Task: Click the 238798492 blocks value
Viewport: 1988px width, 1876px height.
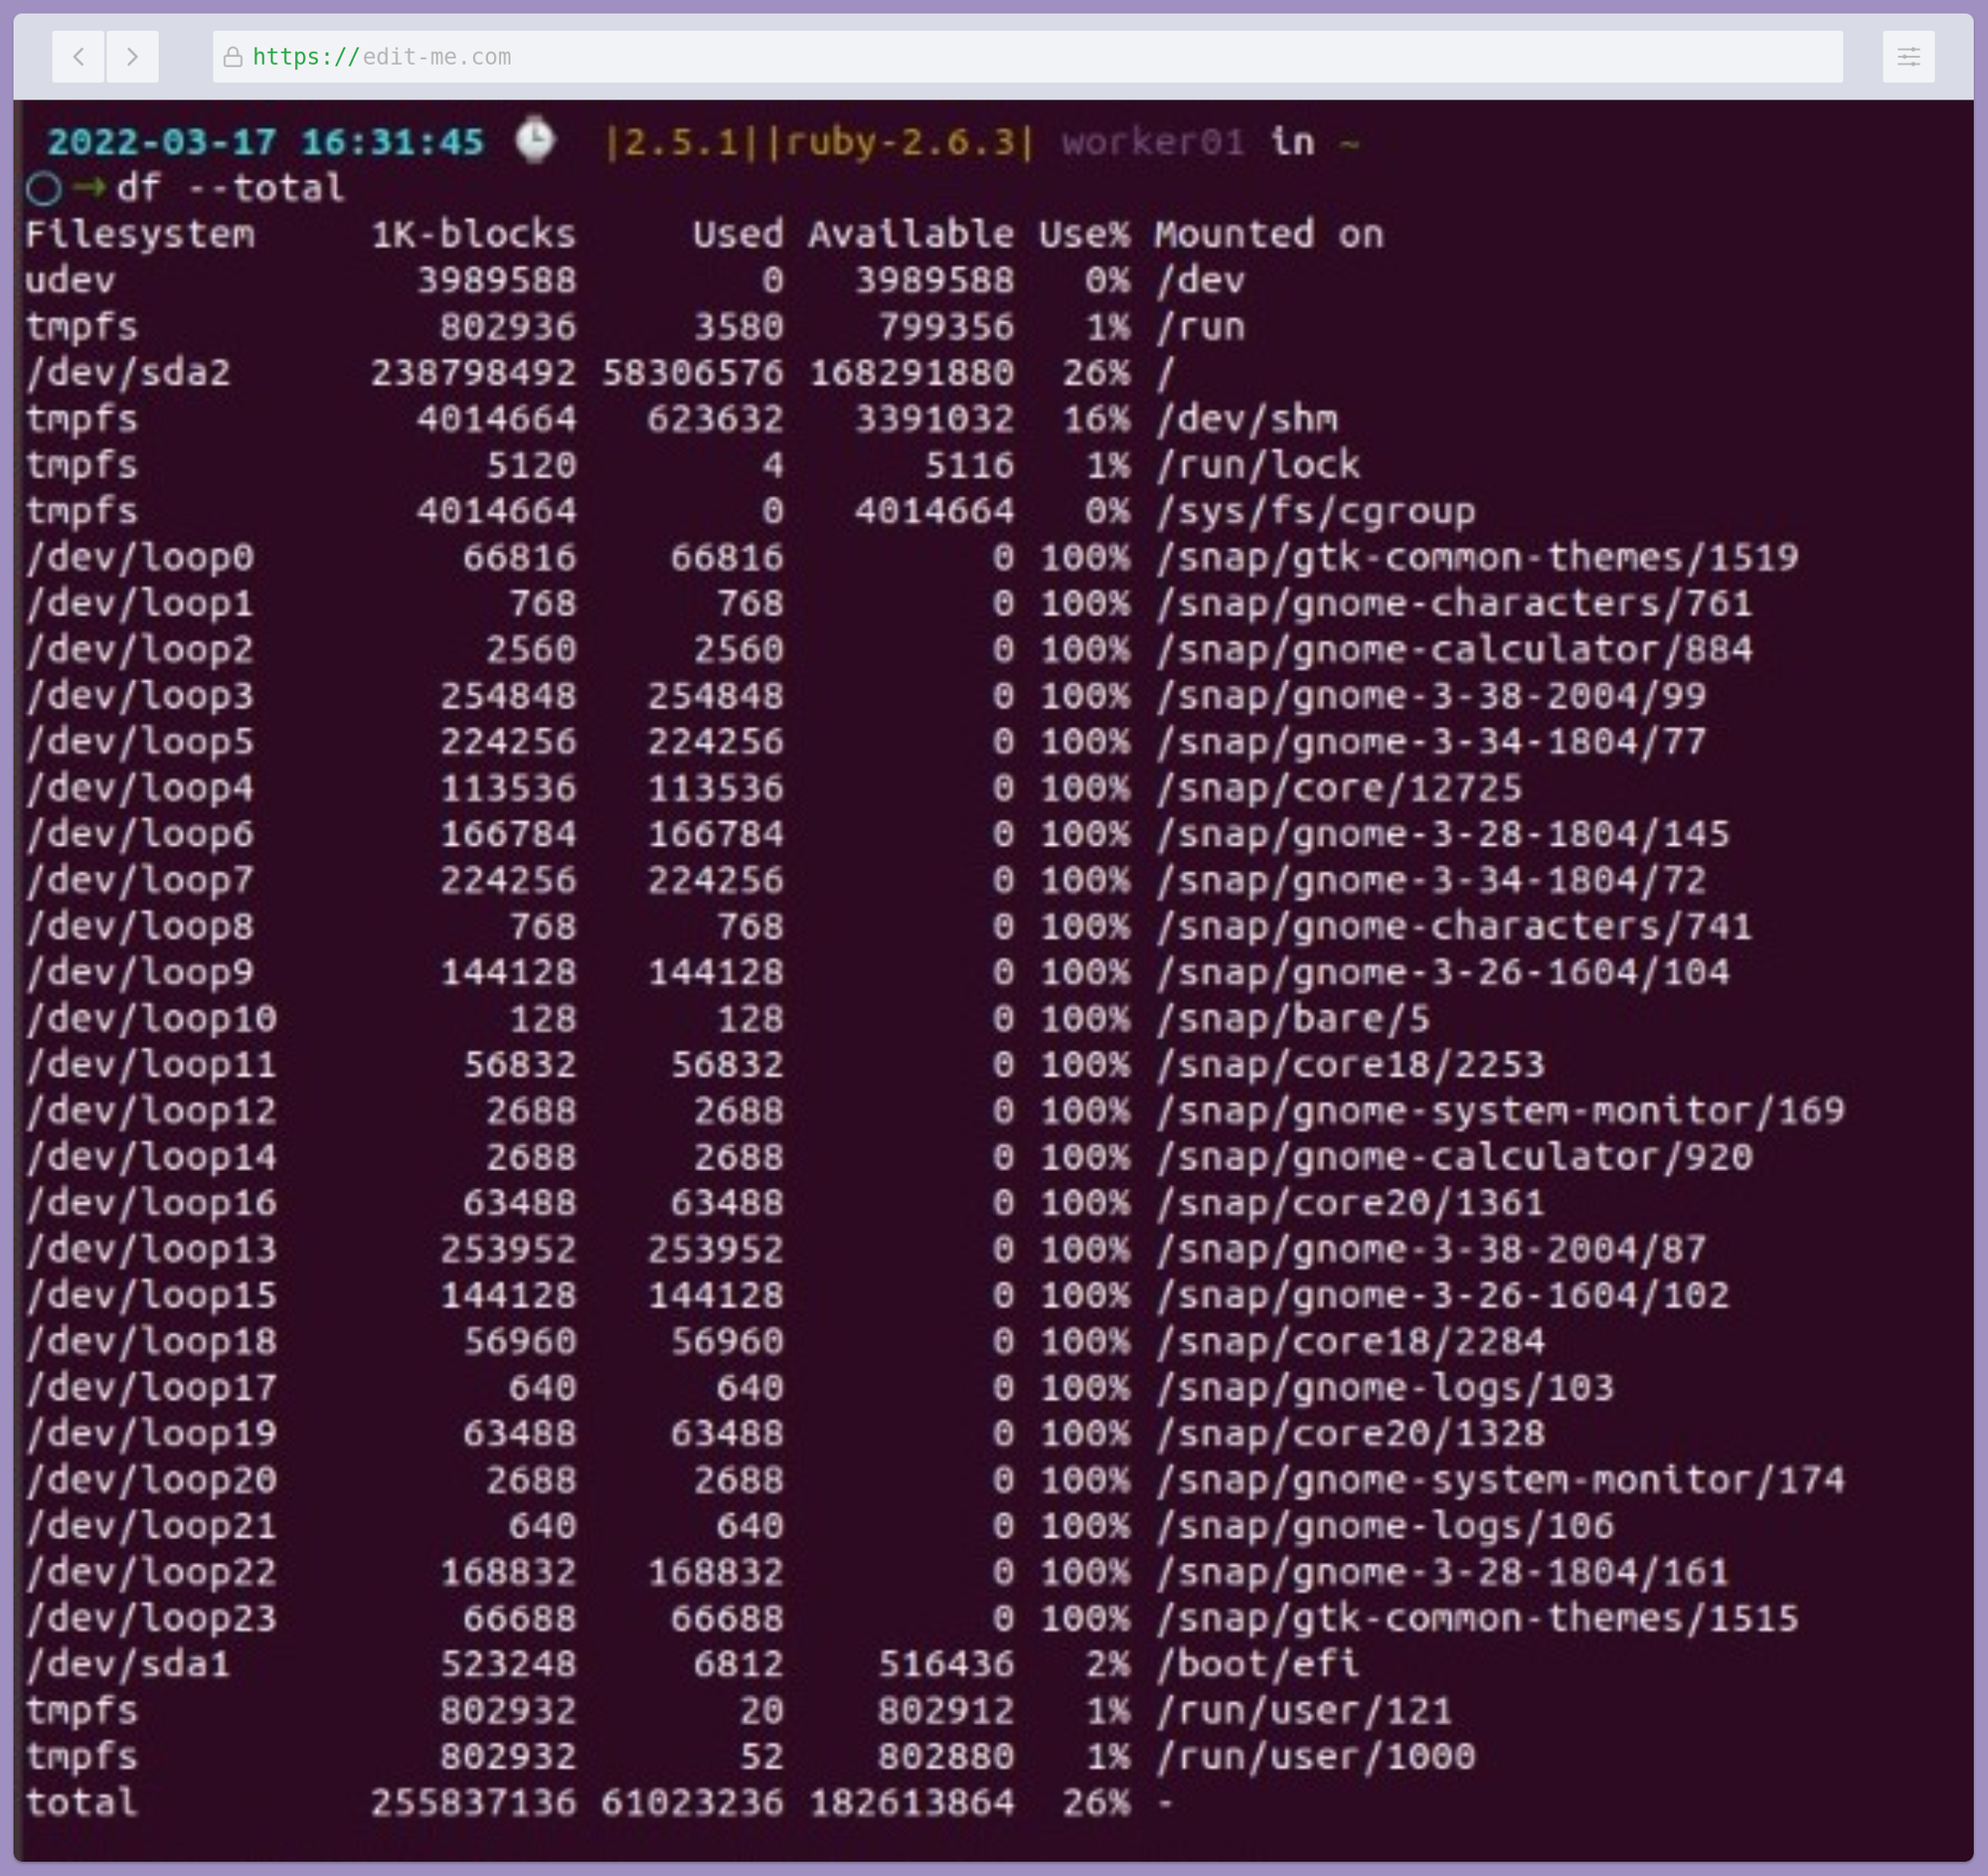Action: pyautogui.click(x=474, y=373)
